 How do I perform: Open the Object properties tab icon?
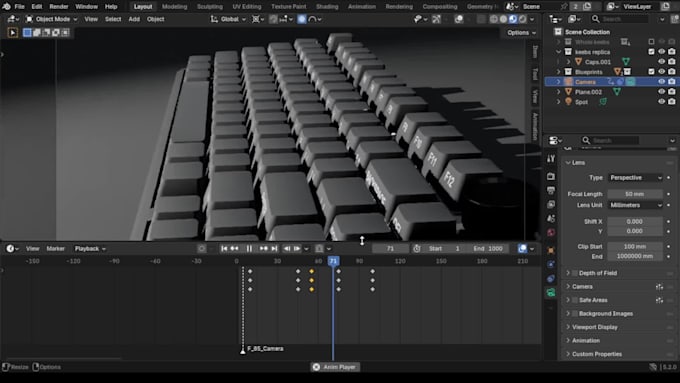(x=551, y=250)
